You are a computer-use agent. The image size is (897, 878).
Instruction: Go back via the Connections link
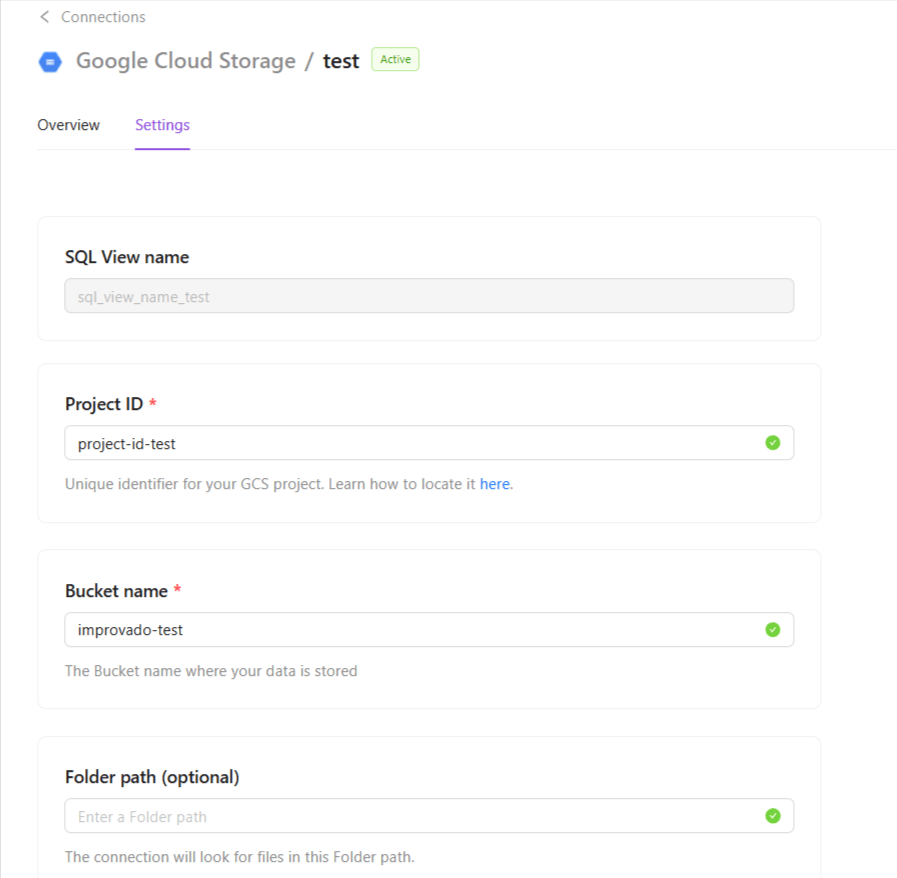tap(103, 17)
